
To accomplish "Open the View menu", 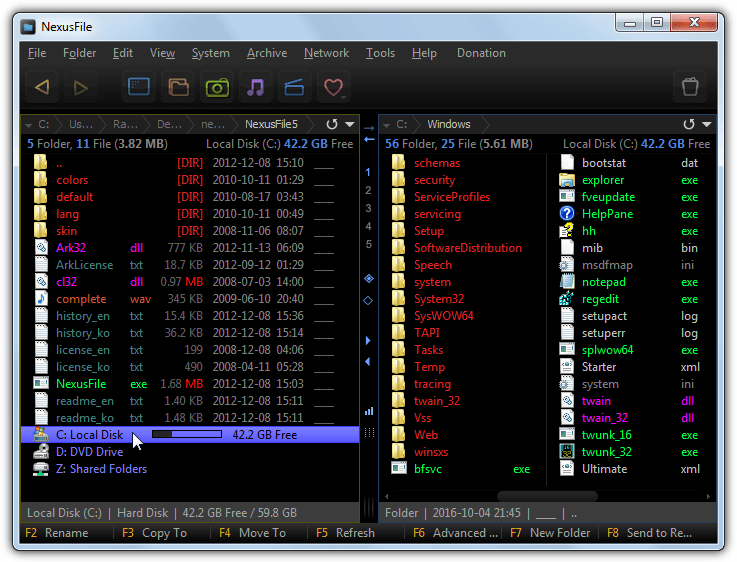I will (162, 53).
